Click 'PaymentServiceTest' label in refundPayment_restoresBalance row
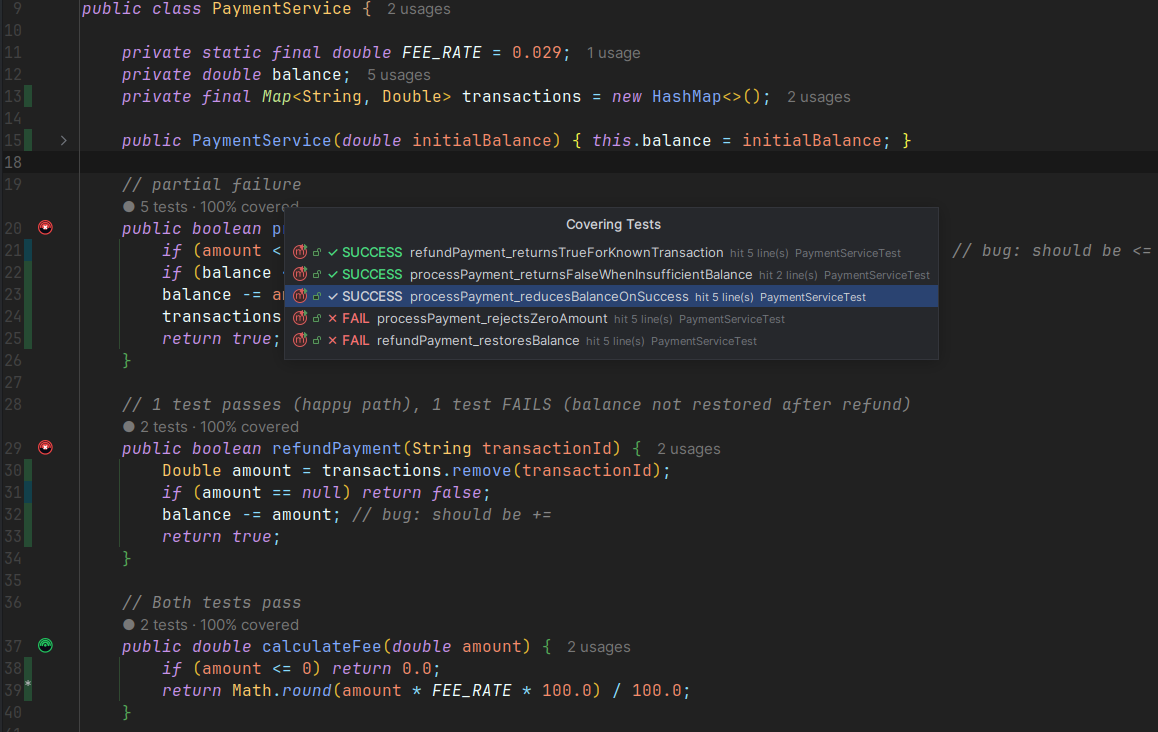 (x=704, y=341)
